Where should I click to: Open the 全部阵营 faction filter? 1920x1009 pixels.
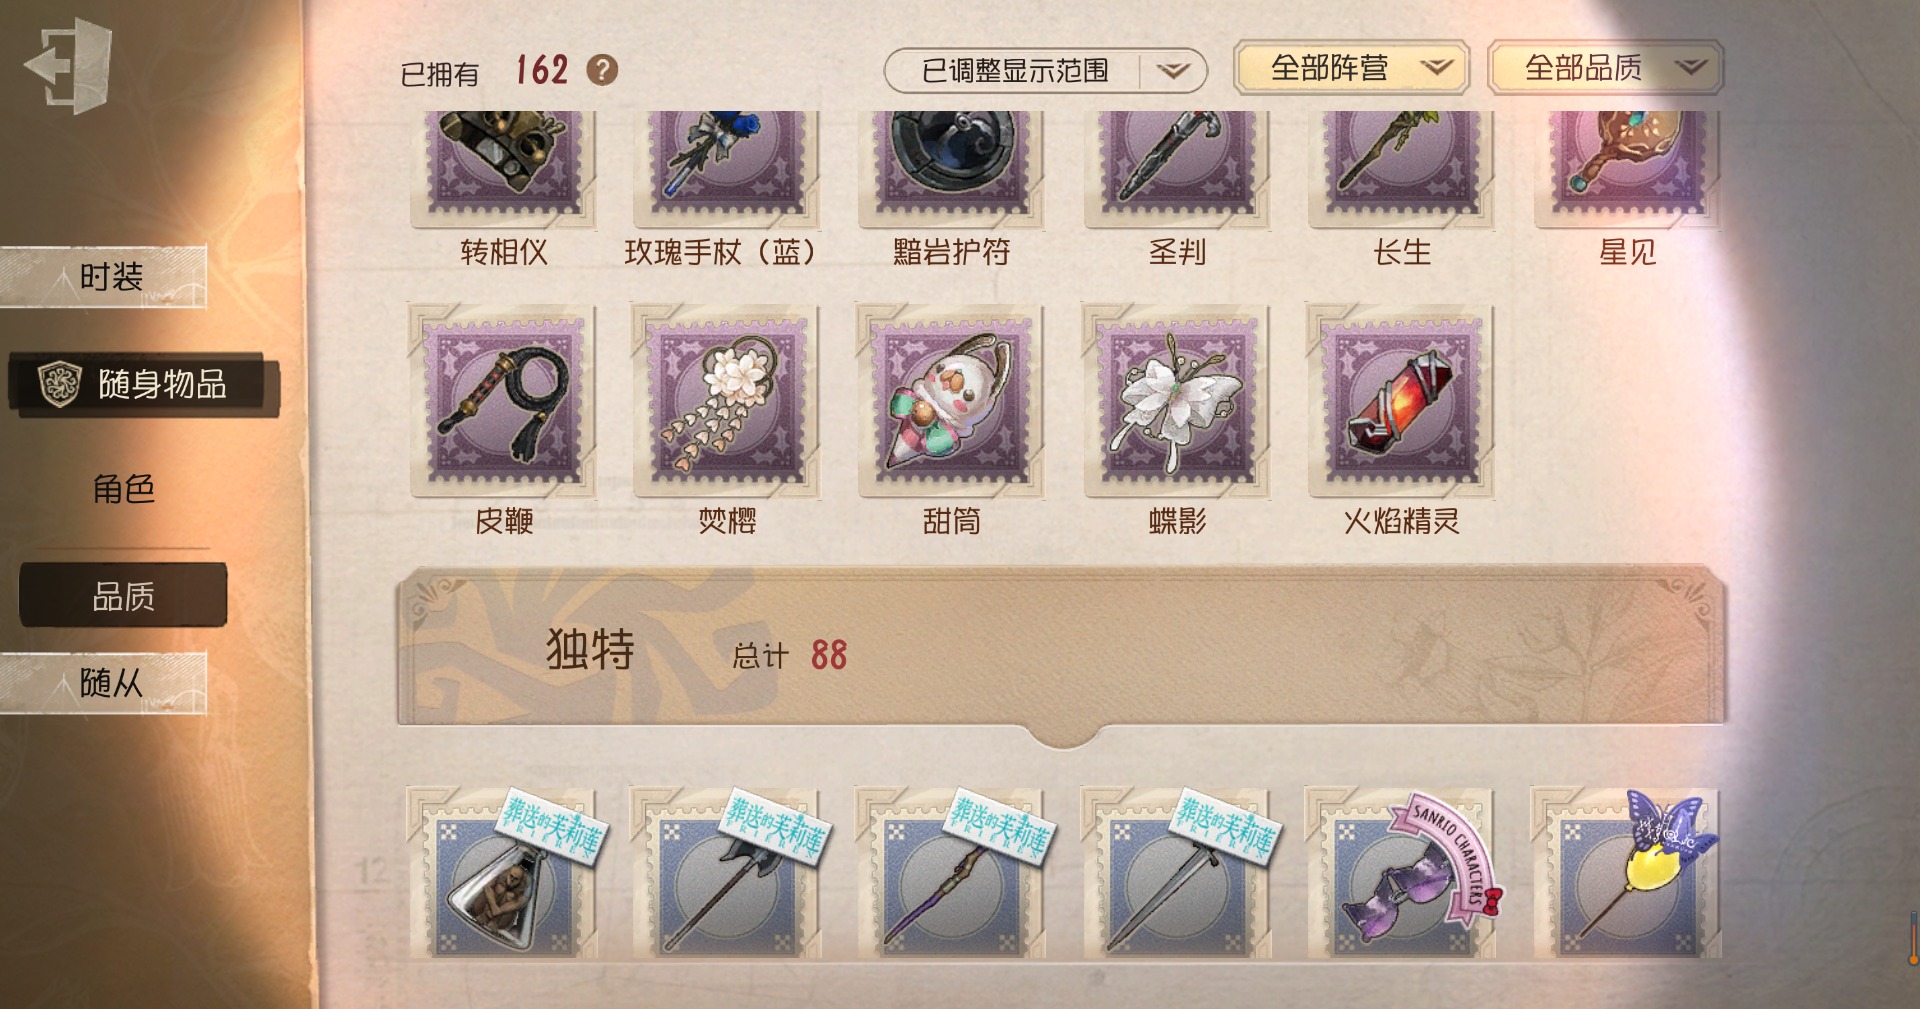pos(1351,68)
